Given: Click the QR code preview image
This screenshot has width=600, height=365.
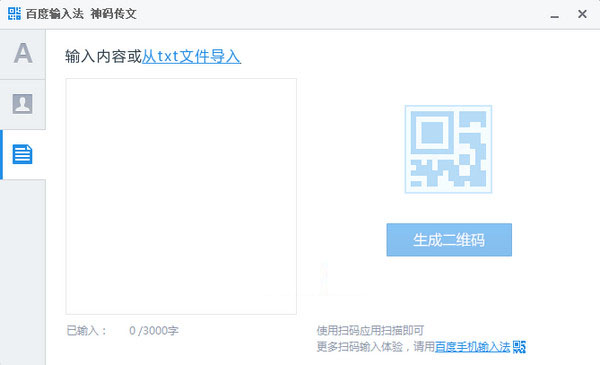Looking at the screenshot, I should 448,149.
